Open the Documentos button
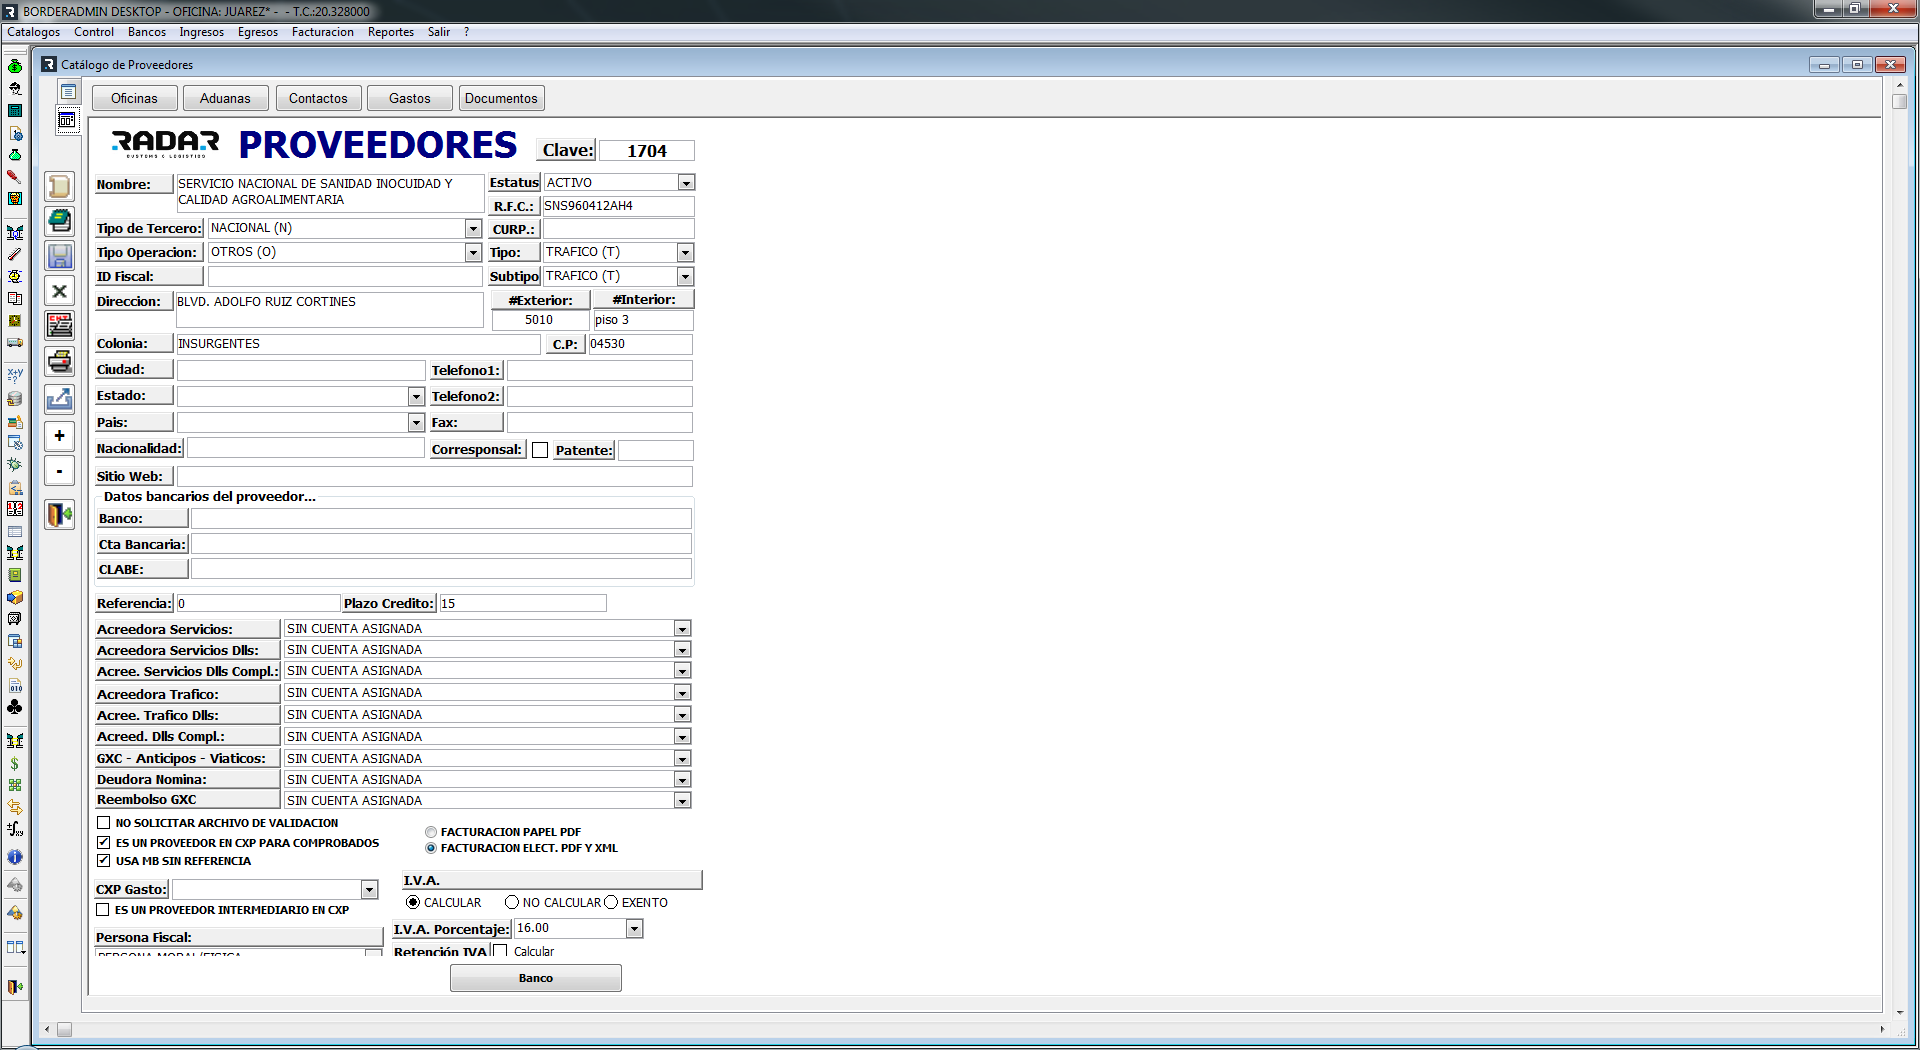 tap(501, 98)
